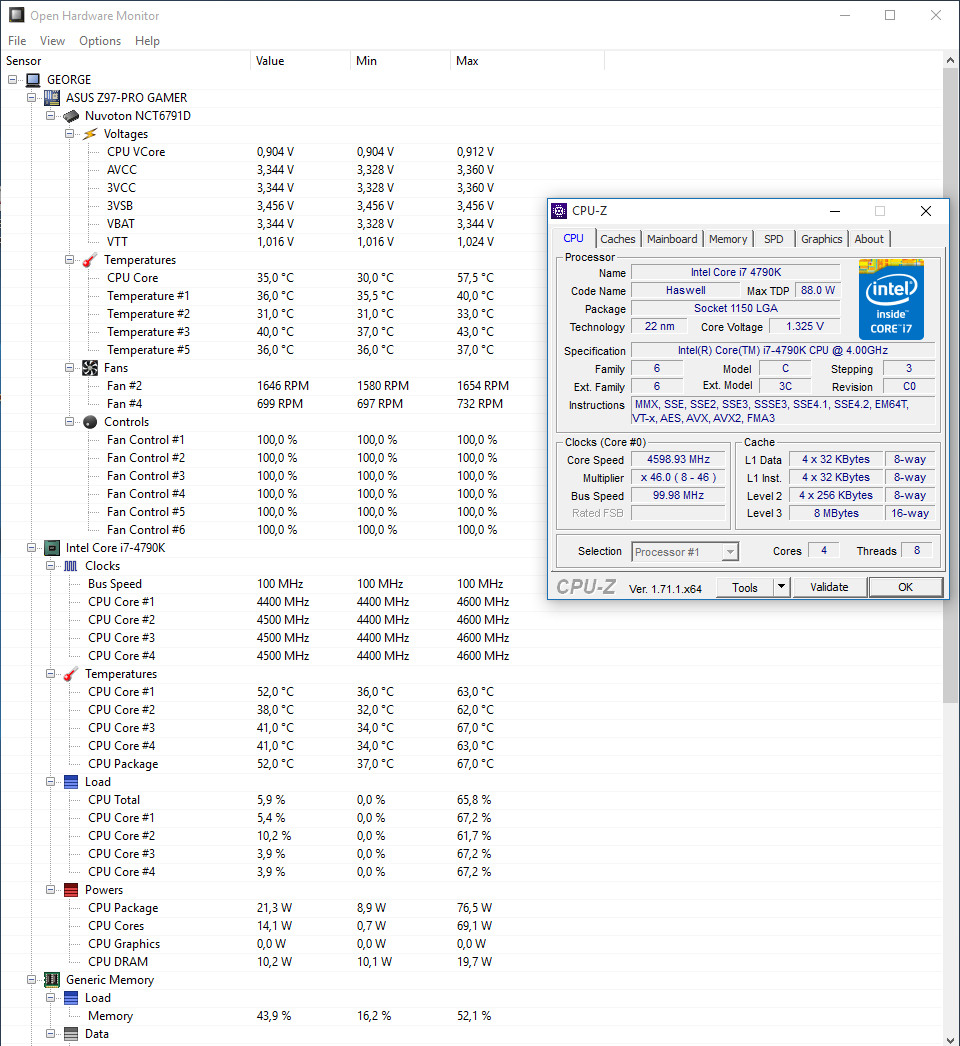Click the Data icon under Generic Memory

coord(71,1035)
